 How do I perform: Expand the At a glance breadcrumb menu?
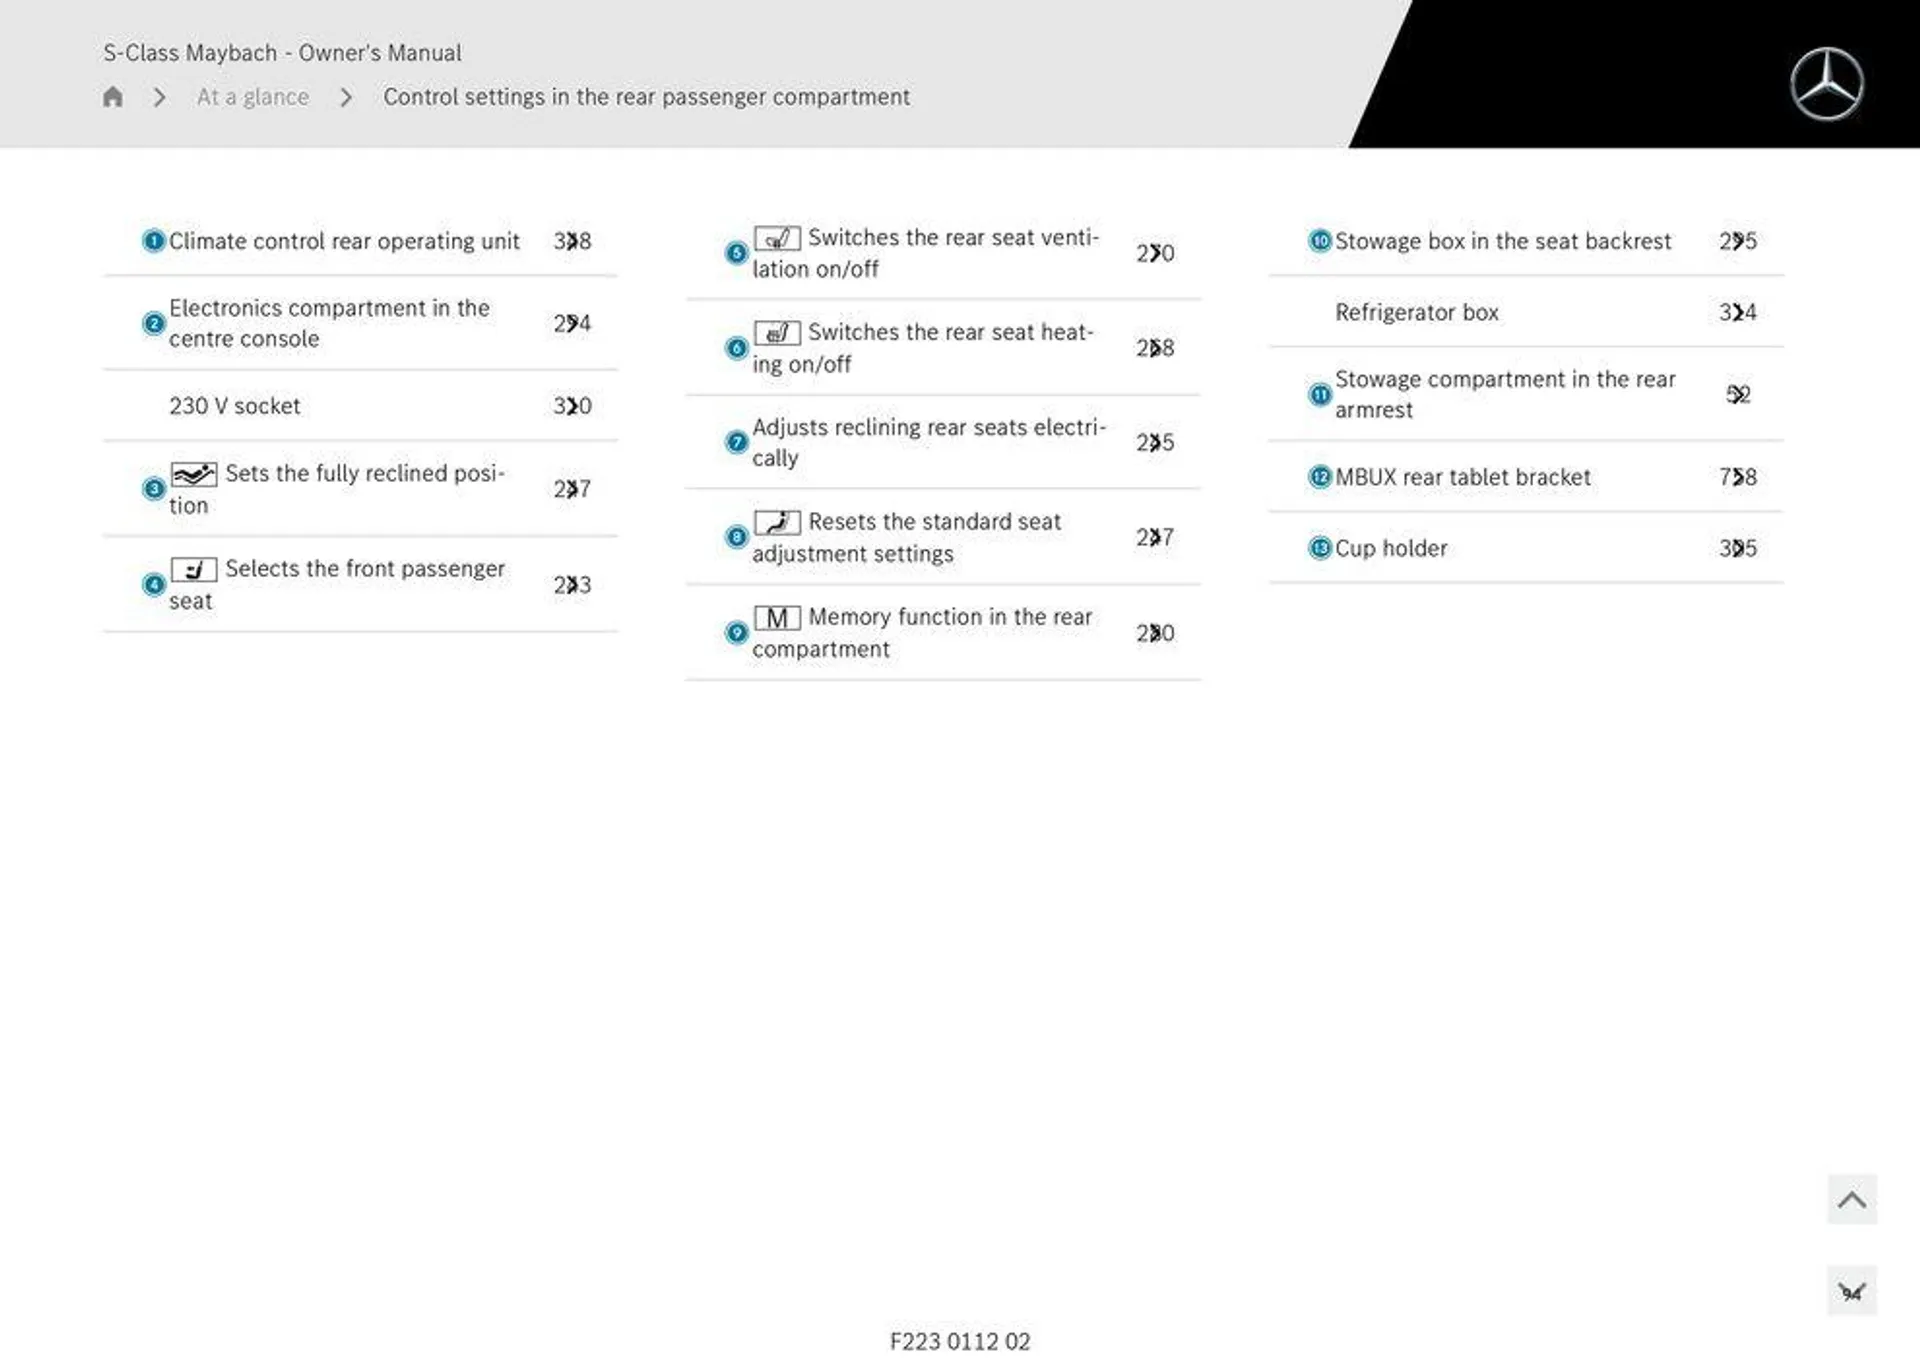[x=253, y=96]
